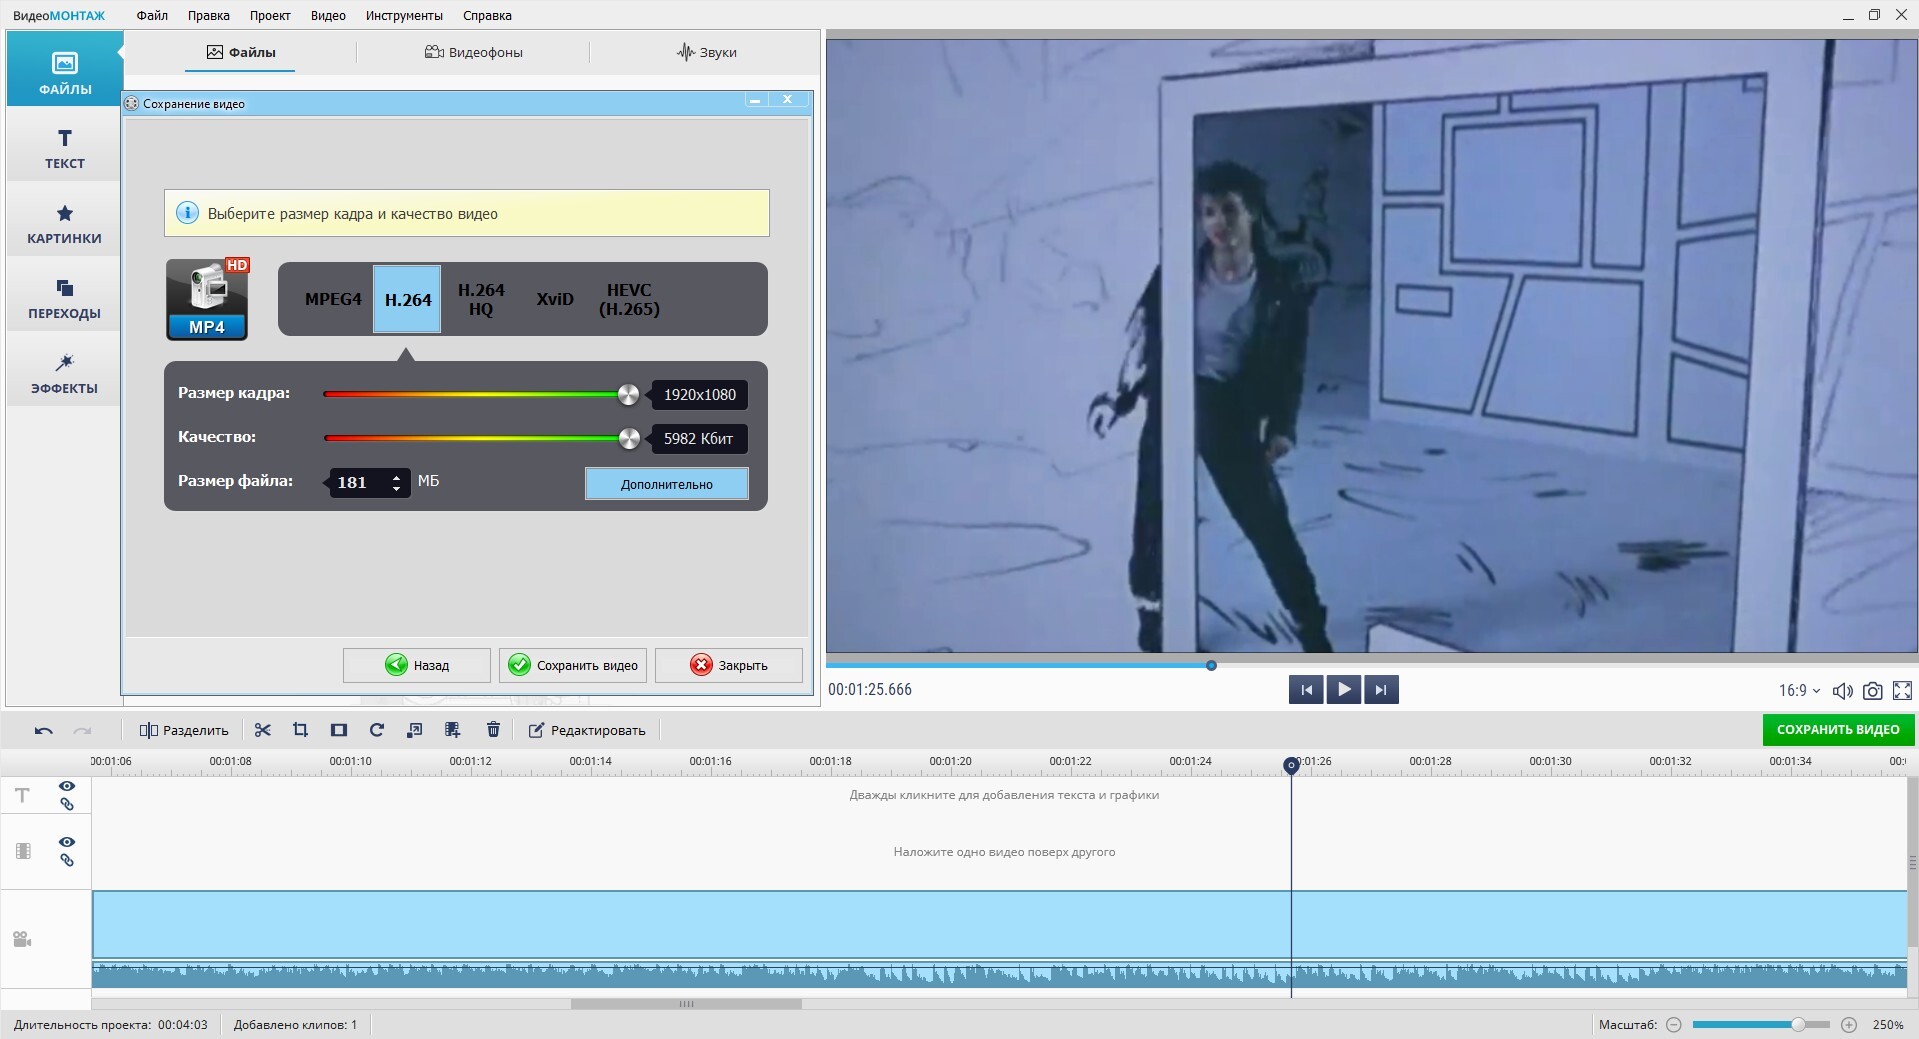Viewport: 1919px width, 1039px height.
Task: Open the 16:9 aspect ratio dropdown
Action: pyautogui.click(x=1799, y=690)
